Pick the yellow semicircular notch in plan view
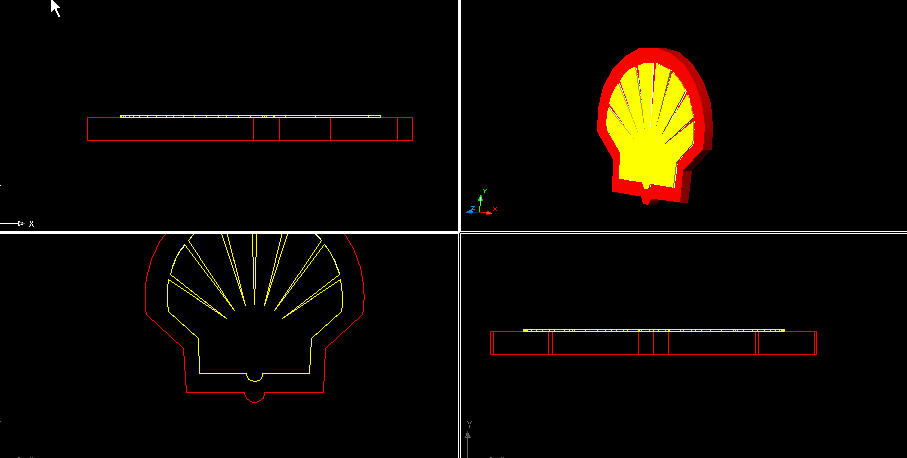907x458 pixels. pos(255,378)
